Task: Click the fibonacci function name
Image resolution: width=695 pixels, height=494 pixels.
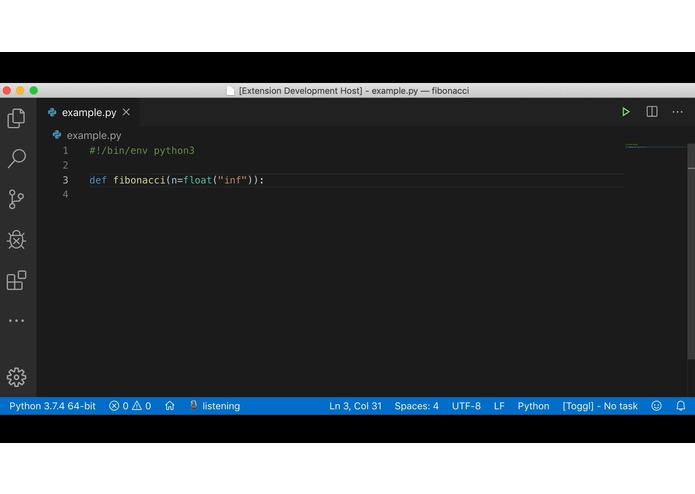Action: tap(139, 180)
